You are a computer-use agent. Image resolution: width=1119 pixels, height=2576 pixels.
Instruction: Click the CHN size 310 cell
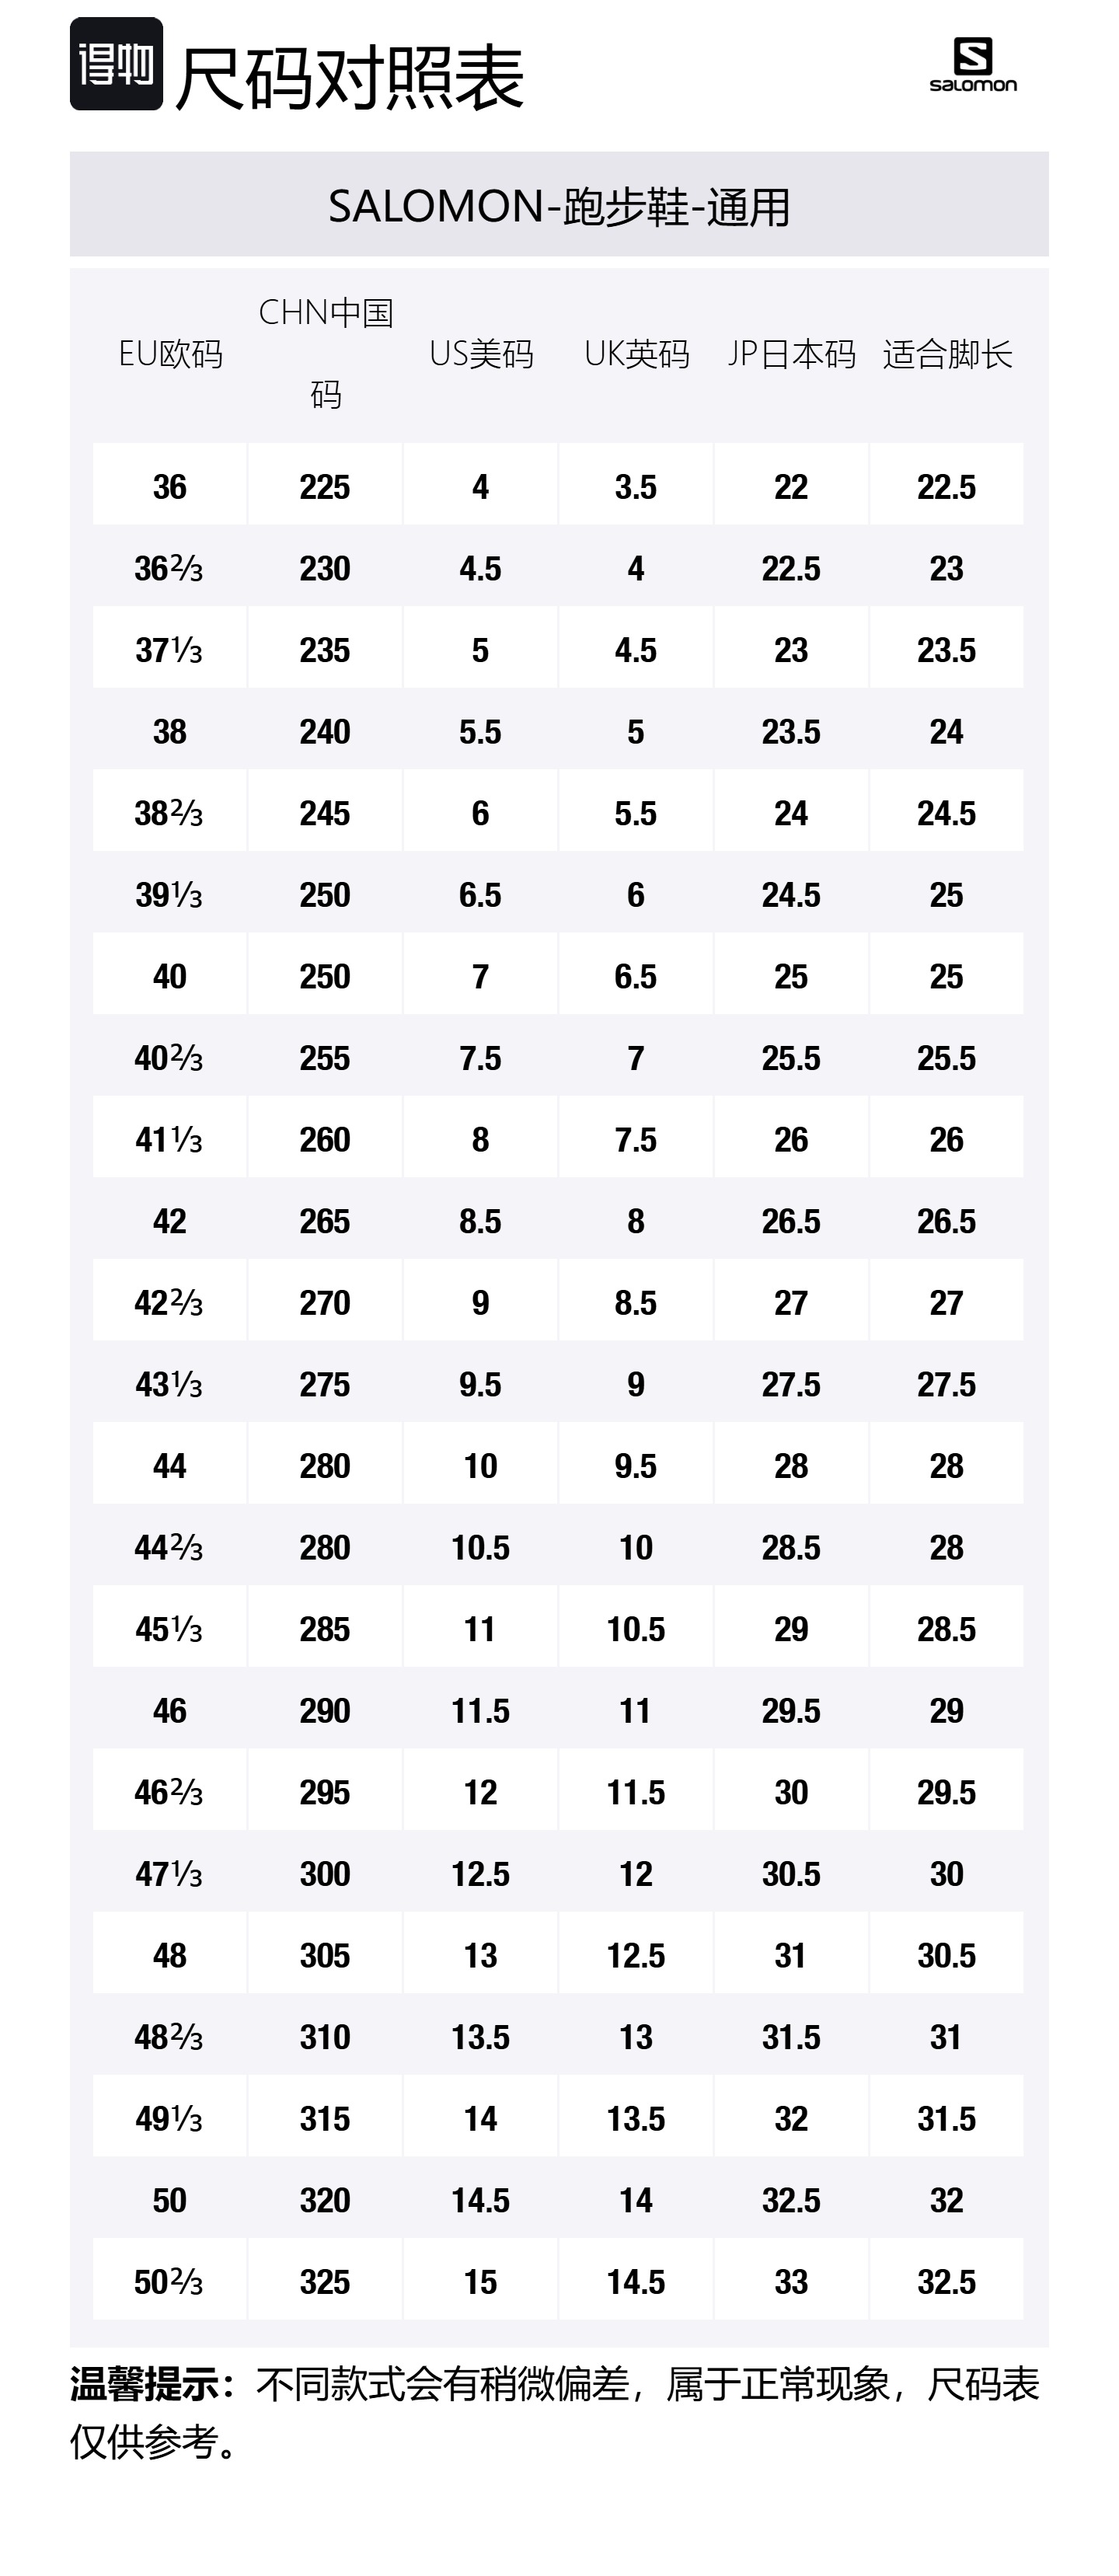point(325,2037)
